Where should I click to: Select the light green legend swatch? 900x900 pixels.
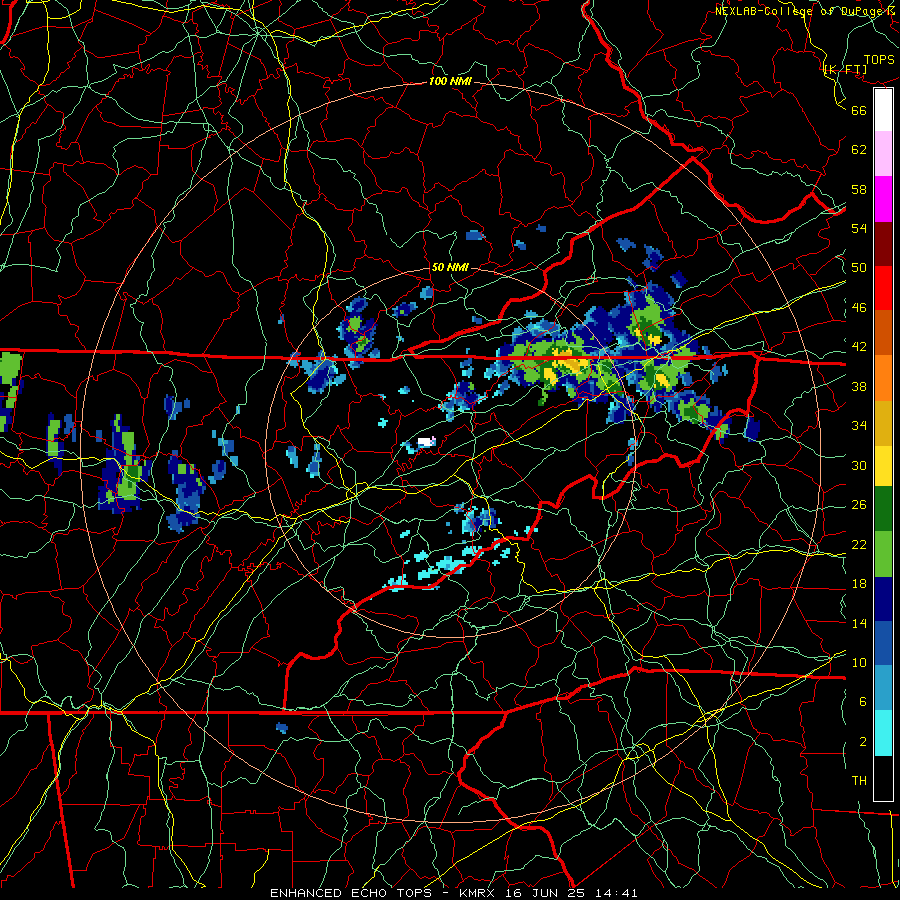[883, 554]
